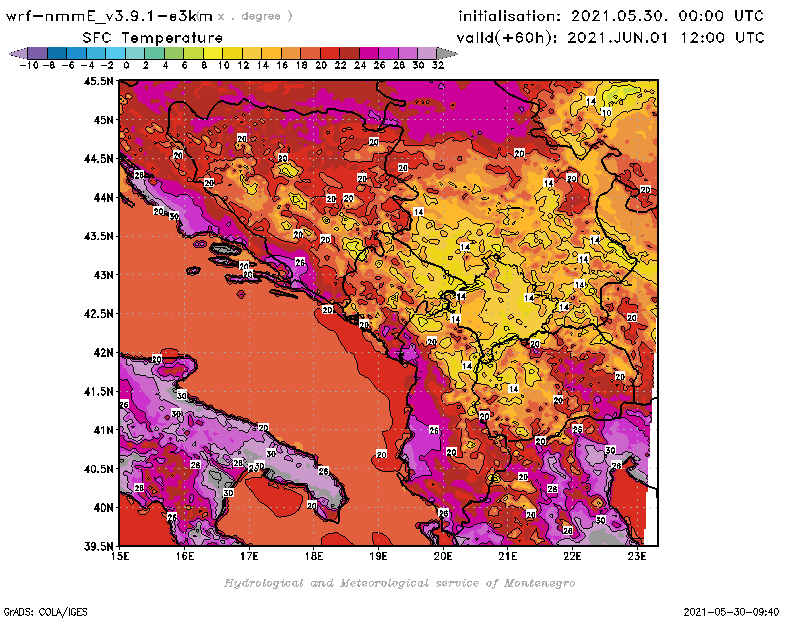Click the '0' legend tick label

click(x=126, y=65)
